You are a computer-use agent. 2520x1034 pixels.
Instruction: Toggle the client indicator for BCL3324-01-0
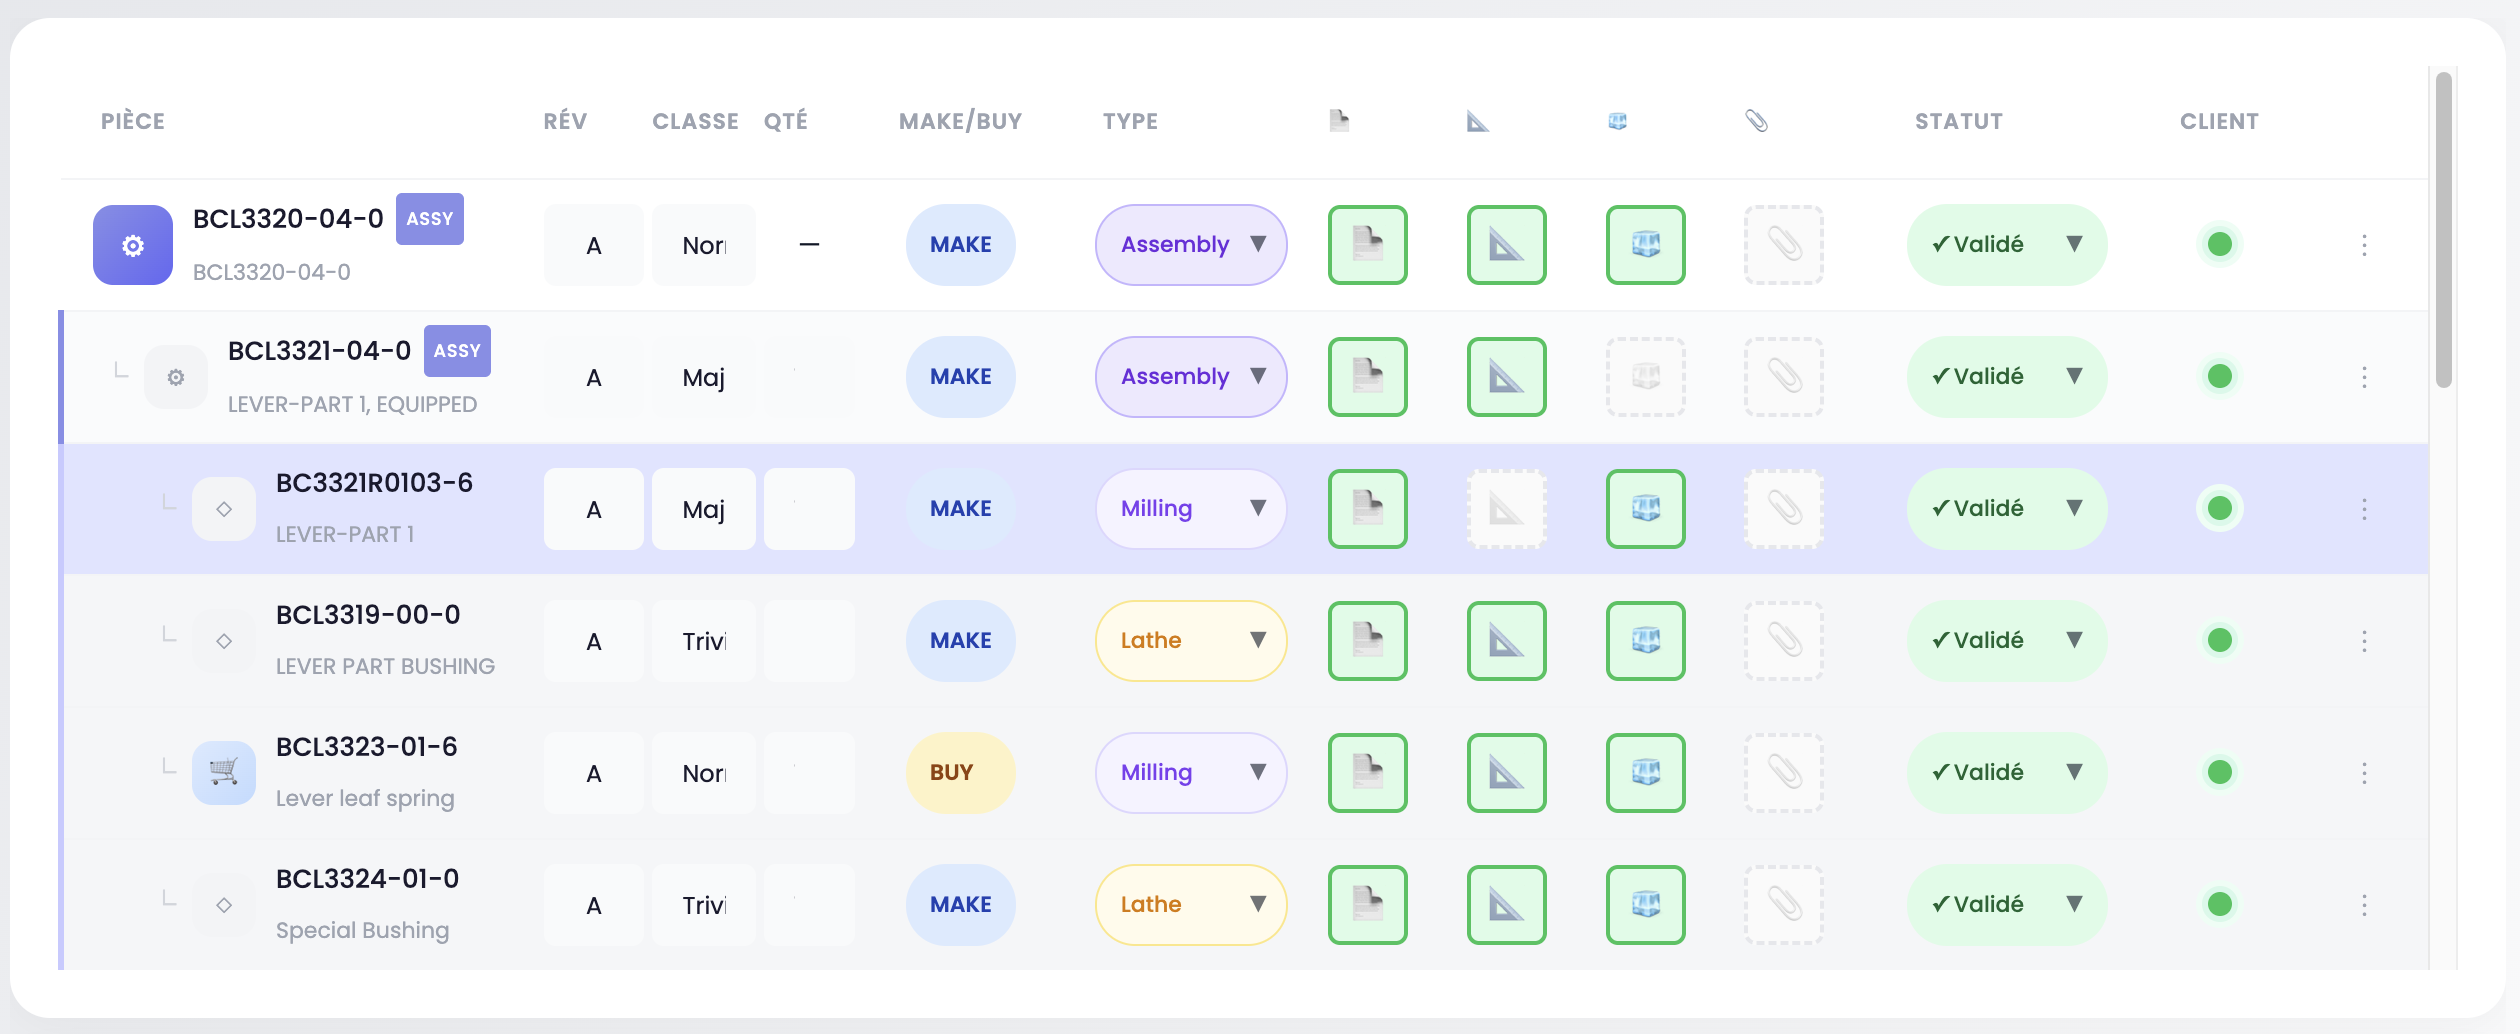2220,904
